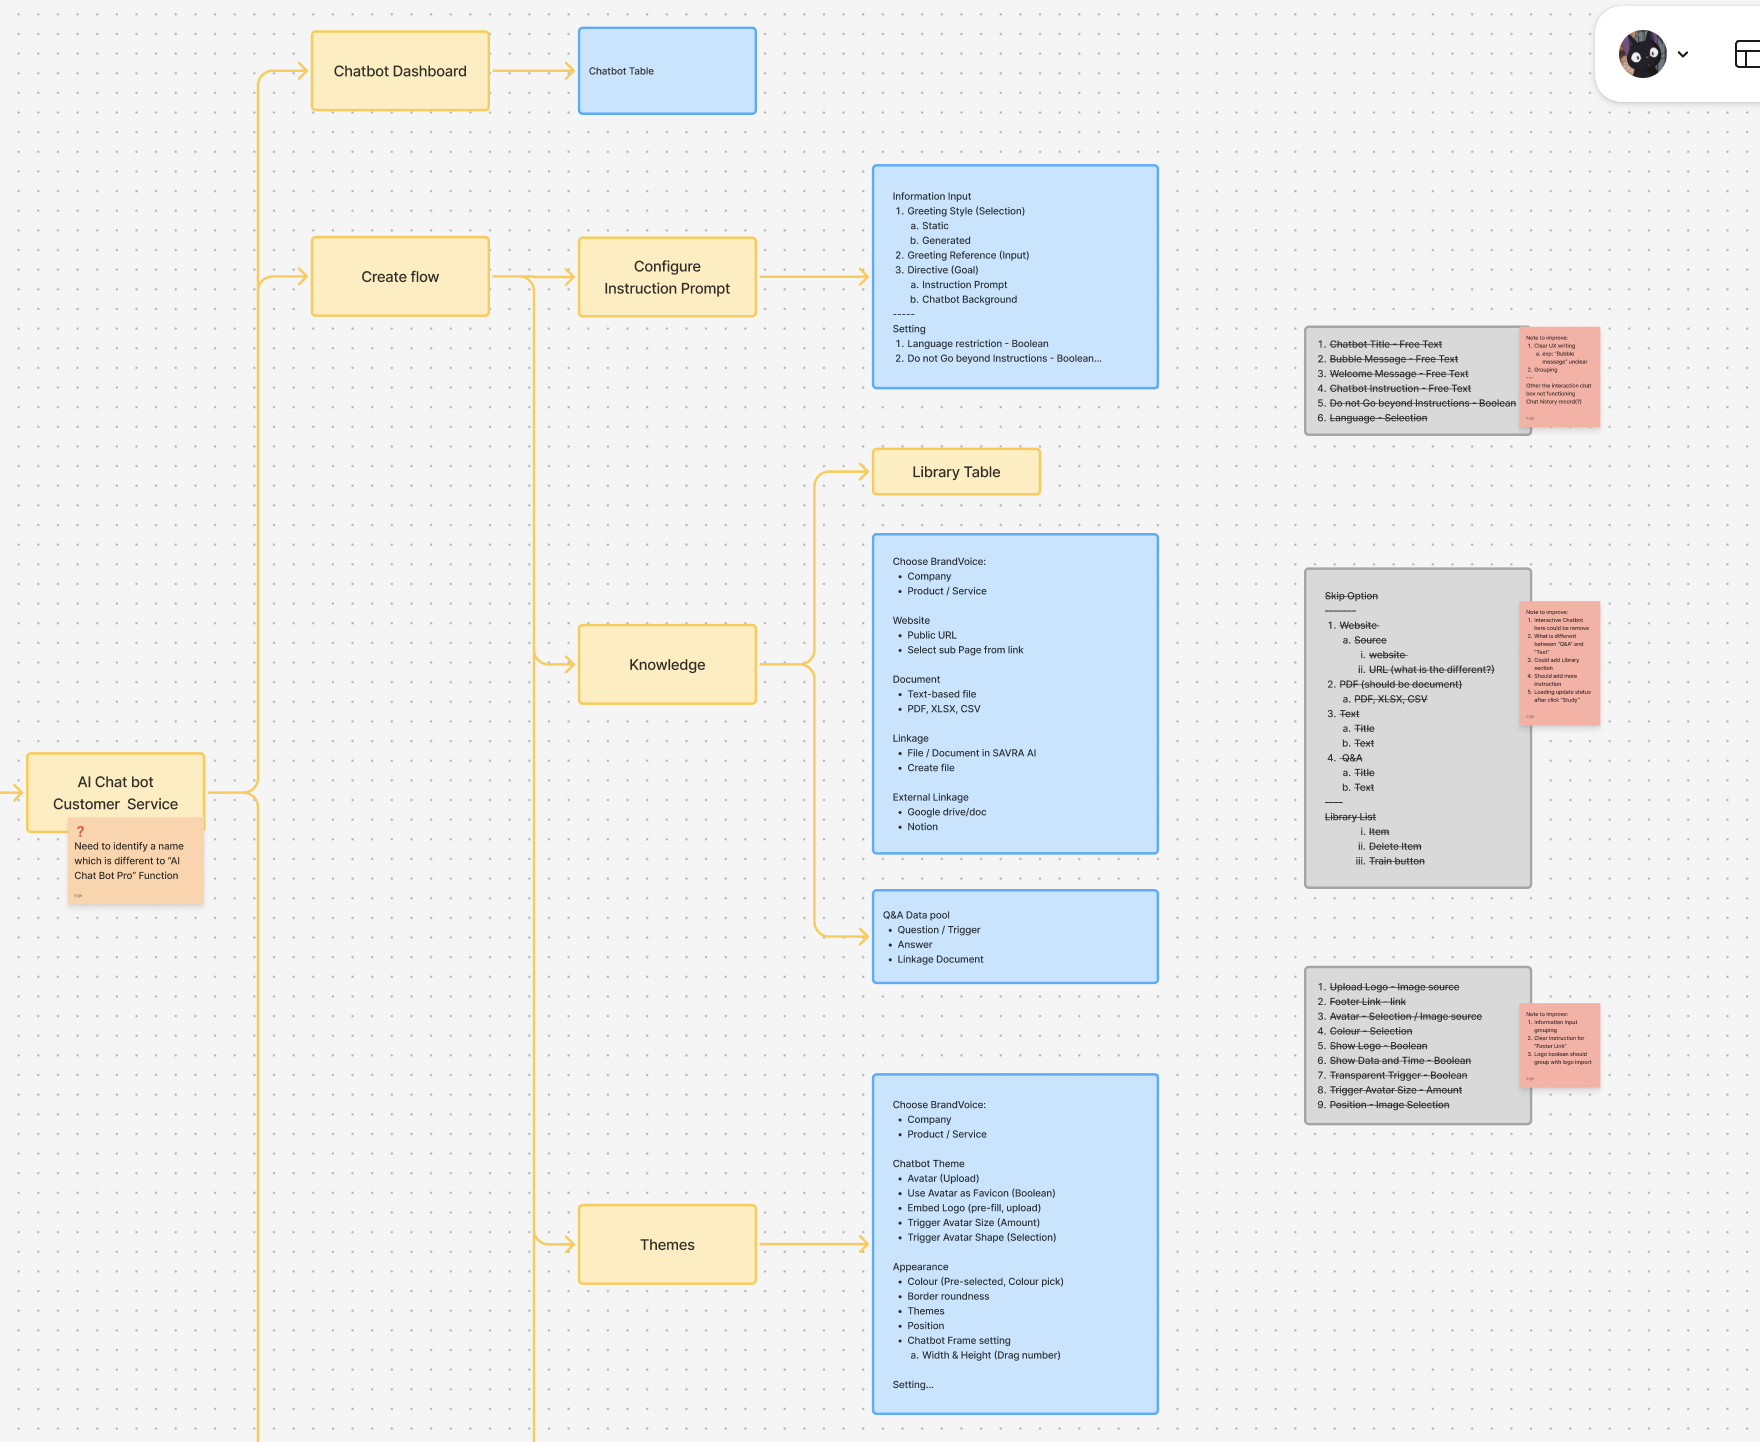Image resolution: width=1760 pixels, height=1442 pixels.
Task: Click the red question mark on the orange sticky
Action: coord(80,831)
